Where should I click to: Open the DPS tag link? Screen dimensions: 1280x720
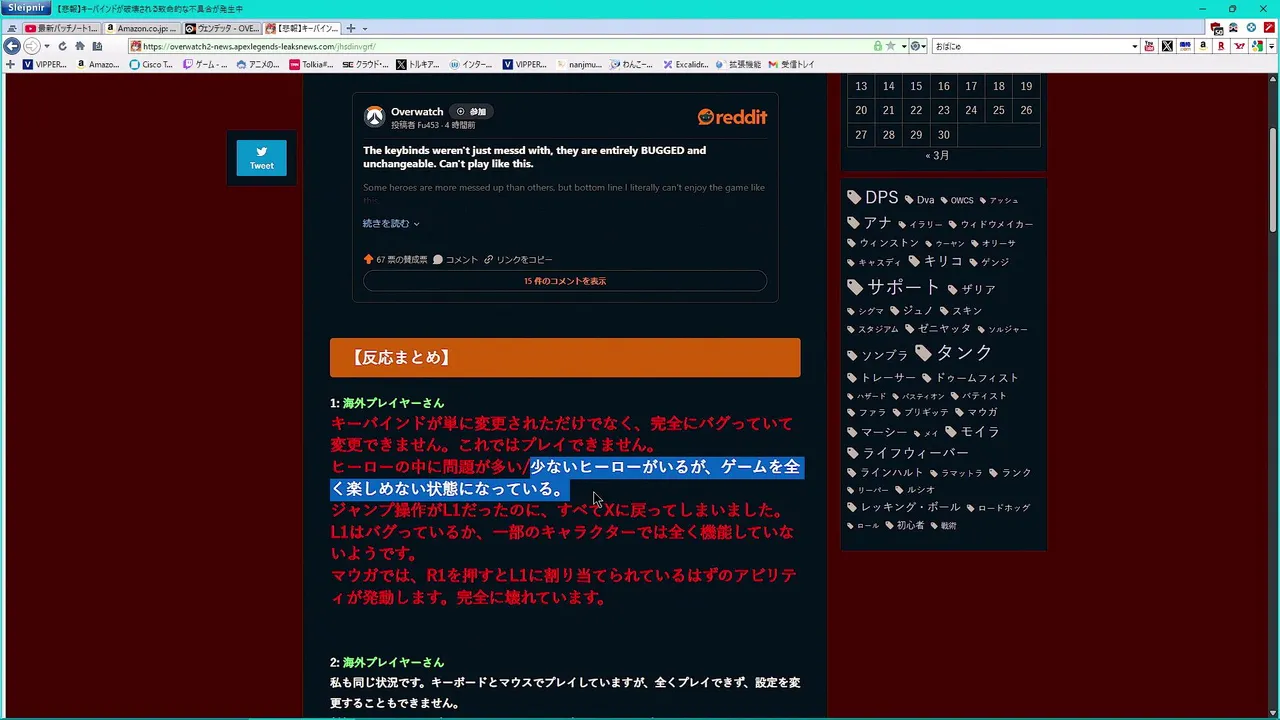point(873,198)
